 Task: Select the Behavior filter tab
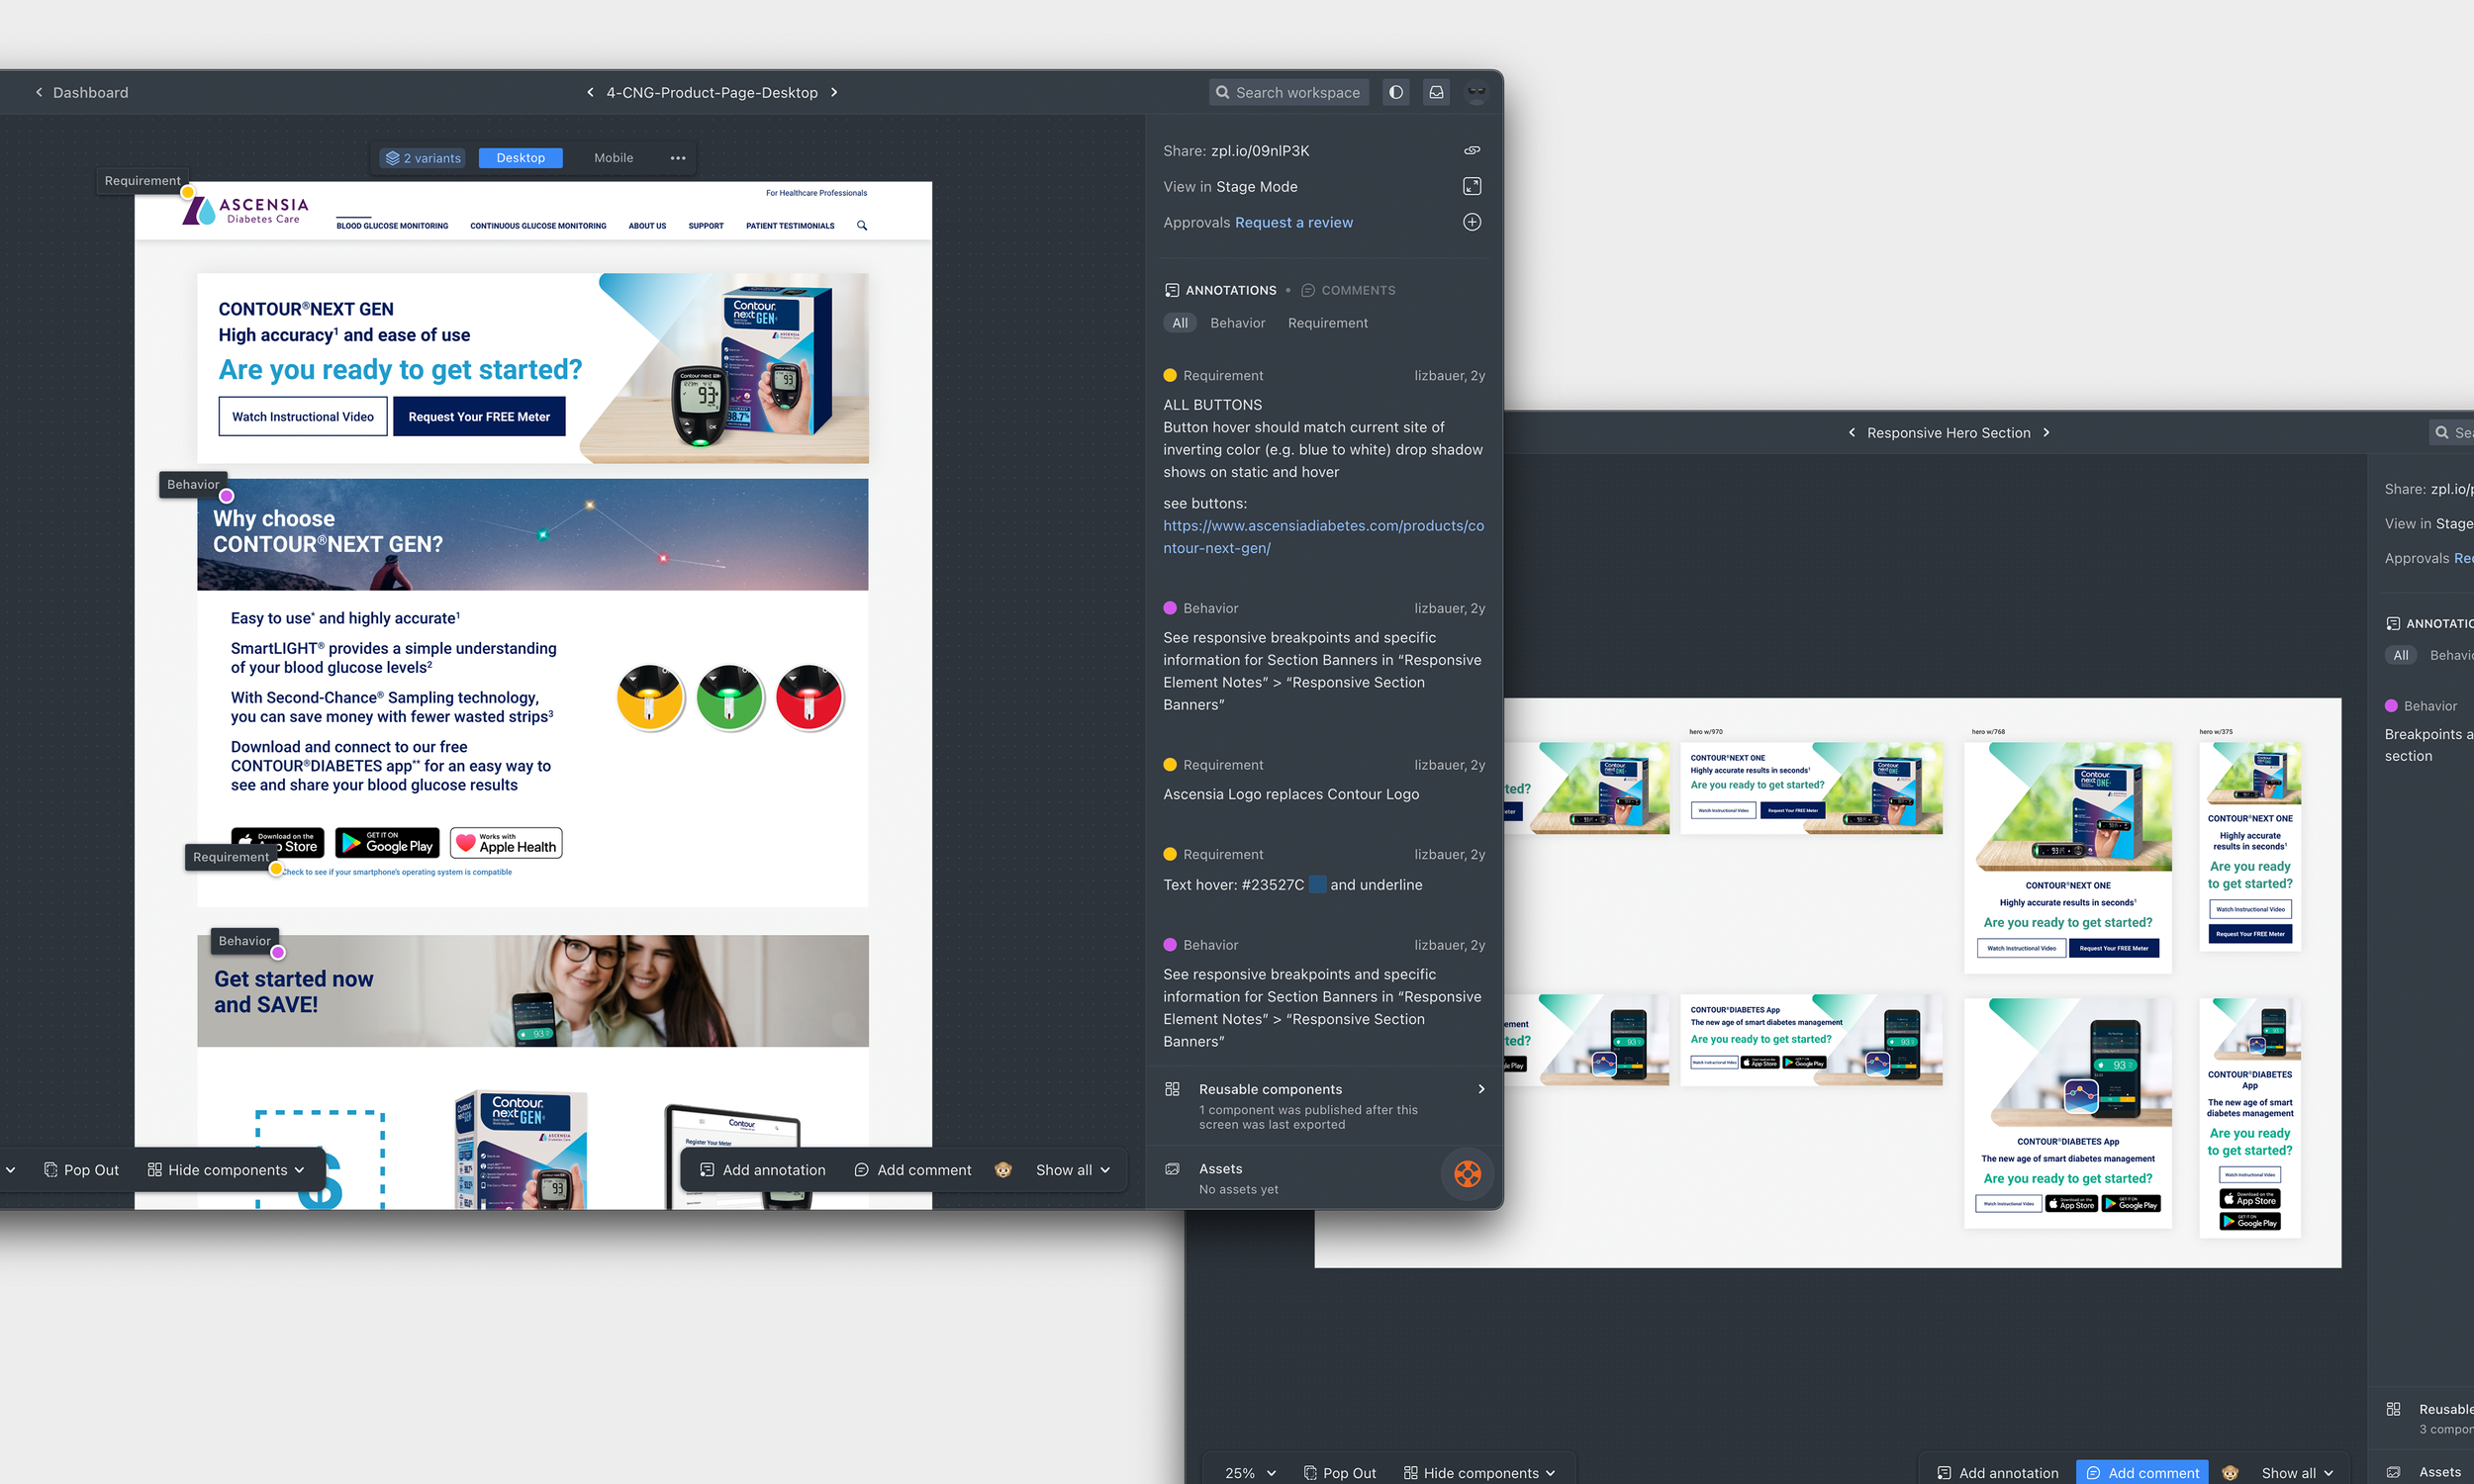point(1237,323)
